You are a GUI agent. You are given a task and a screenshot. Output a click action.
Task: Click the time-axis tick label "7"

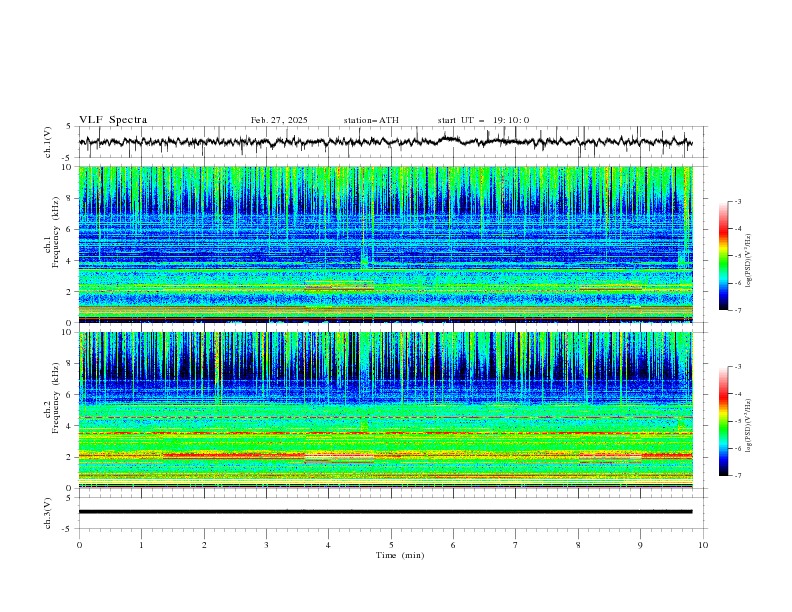[x=516, y=545]
